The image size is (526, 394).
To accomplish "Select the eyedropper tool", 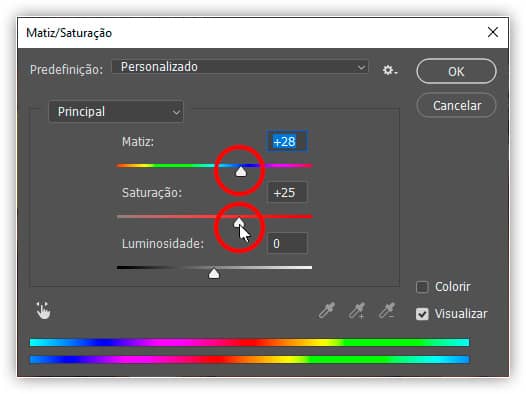I will [326, 310].
